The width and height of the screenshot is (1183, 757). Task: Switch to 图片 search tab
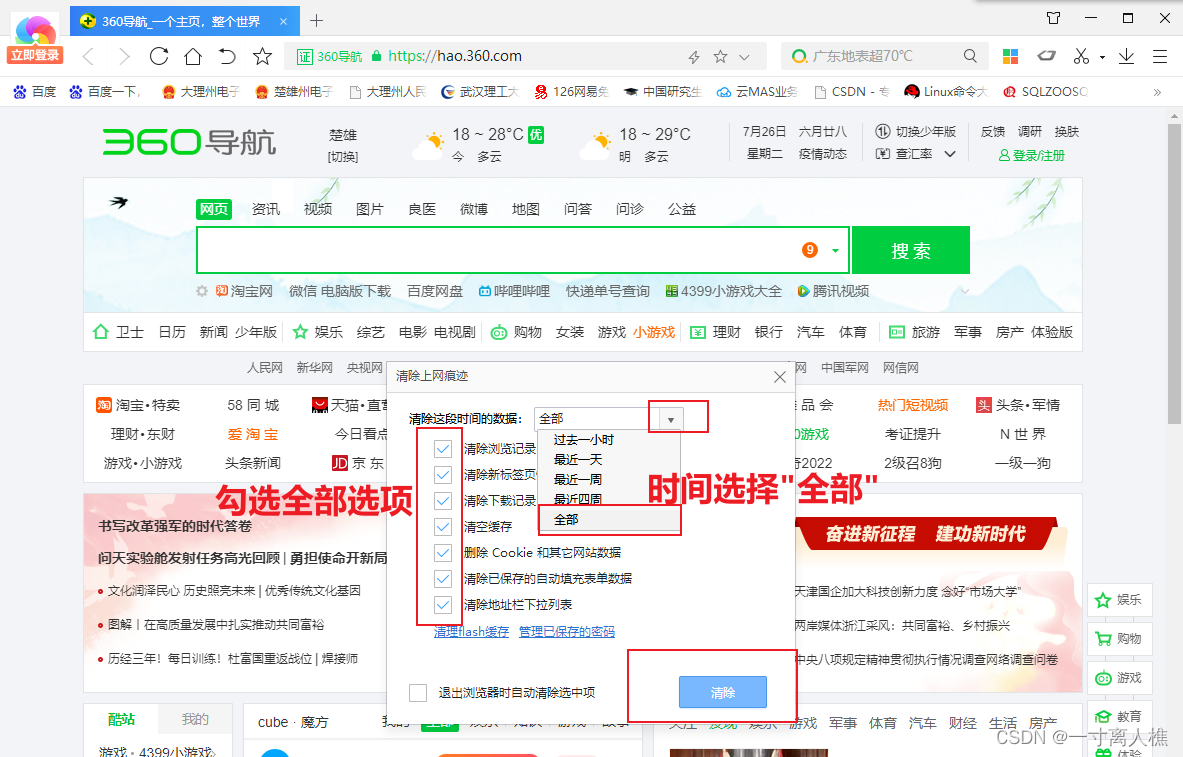370,209
